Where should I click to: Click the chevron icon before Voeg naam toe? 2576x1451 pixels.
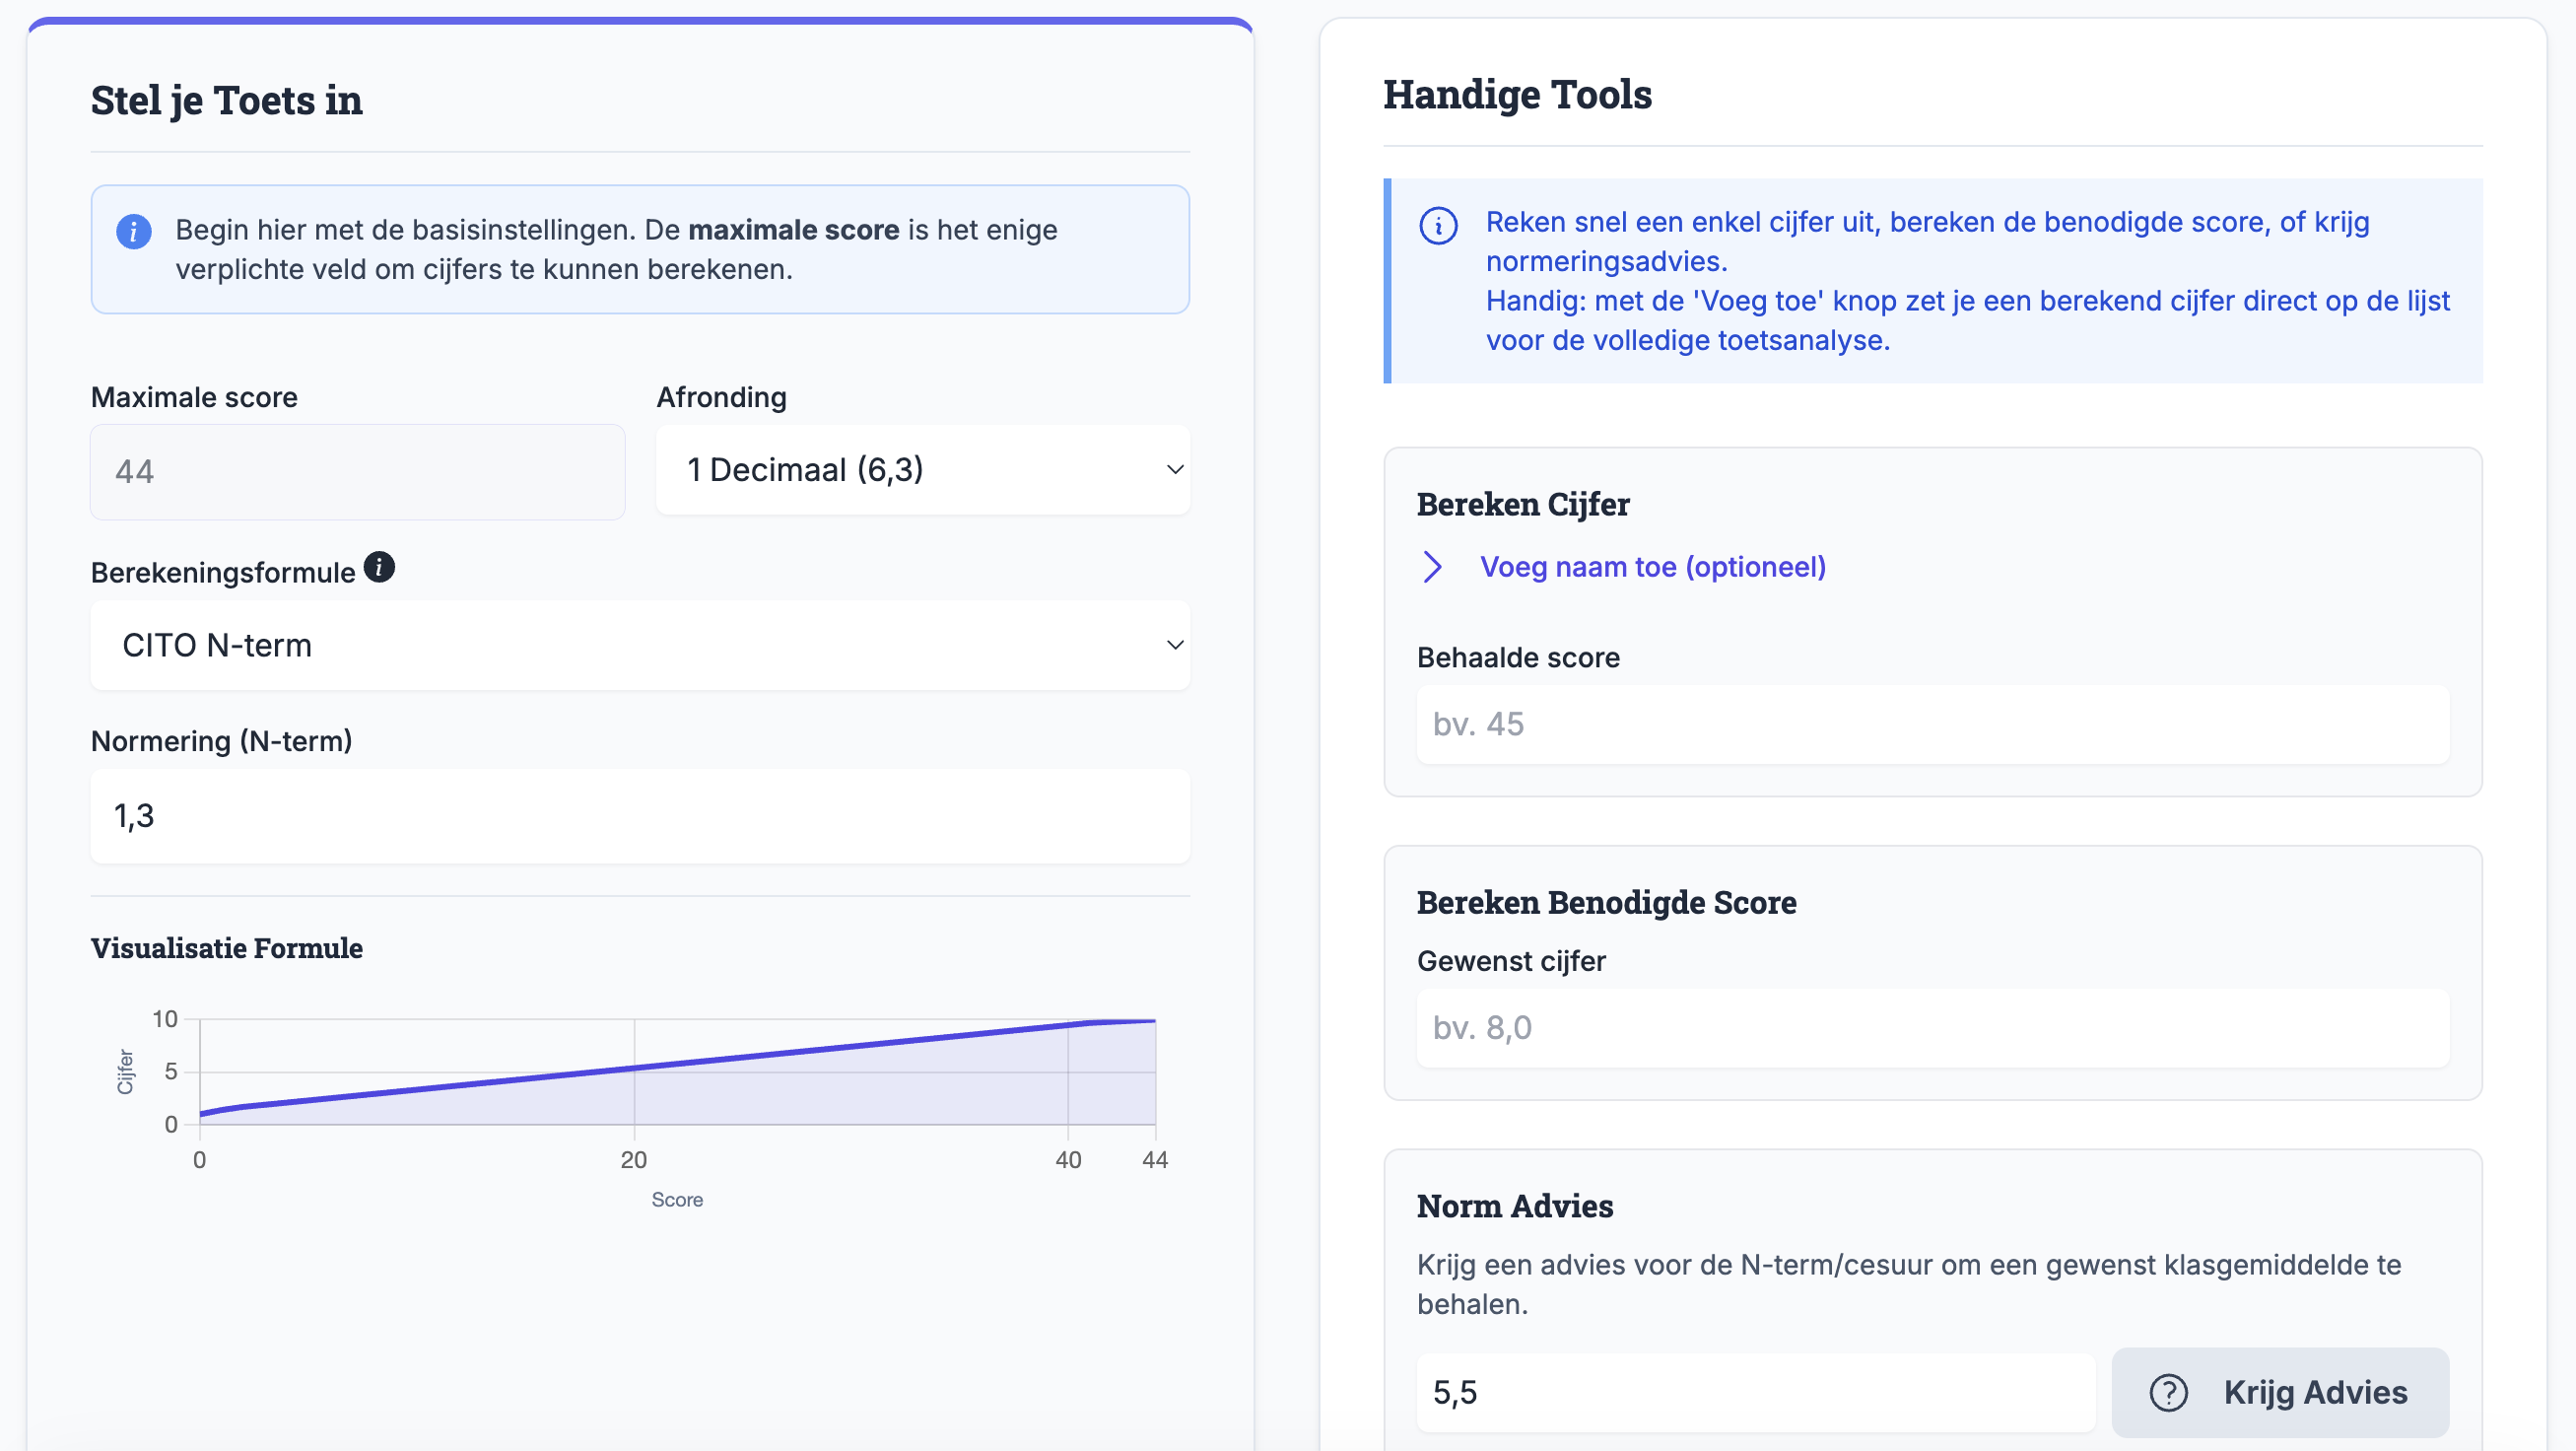click(x=1432, y=567)
